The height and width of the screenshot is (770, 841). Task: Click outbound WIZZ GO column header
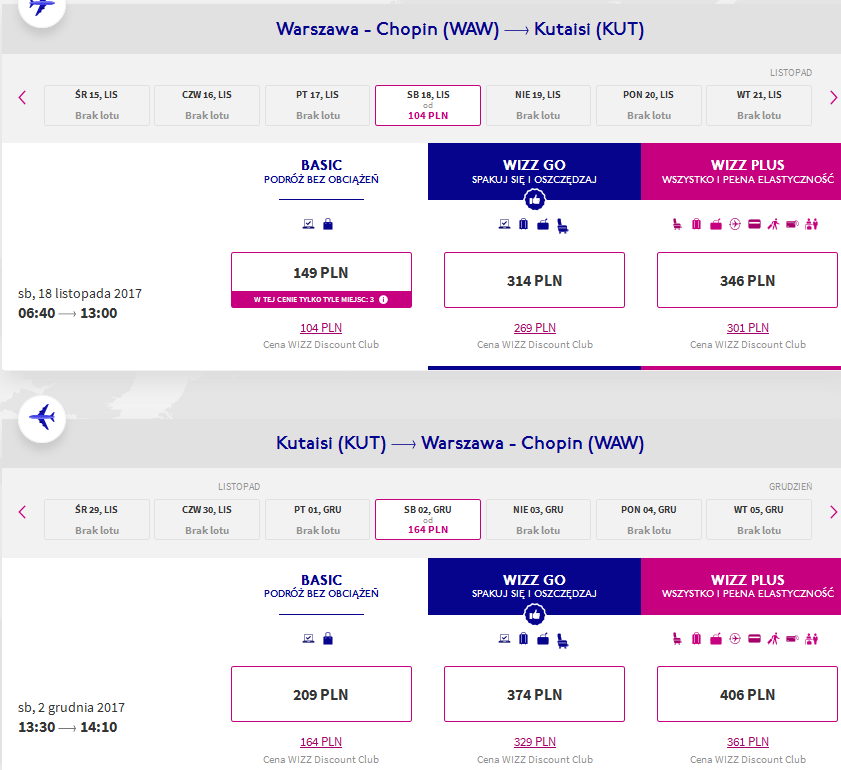(534, 172)
